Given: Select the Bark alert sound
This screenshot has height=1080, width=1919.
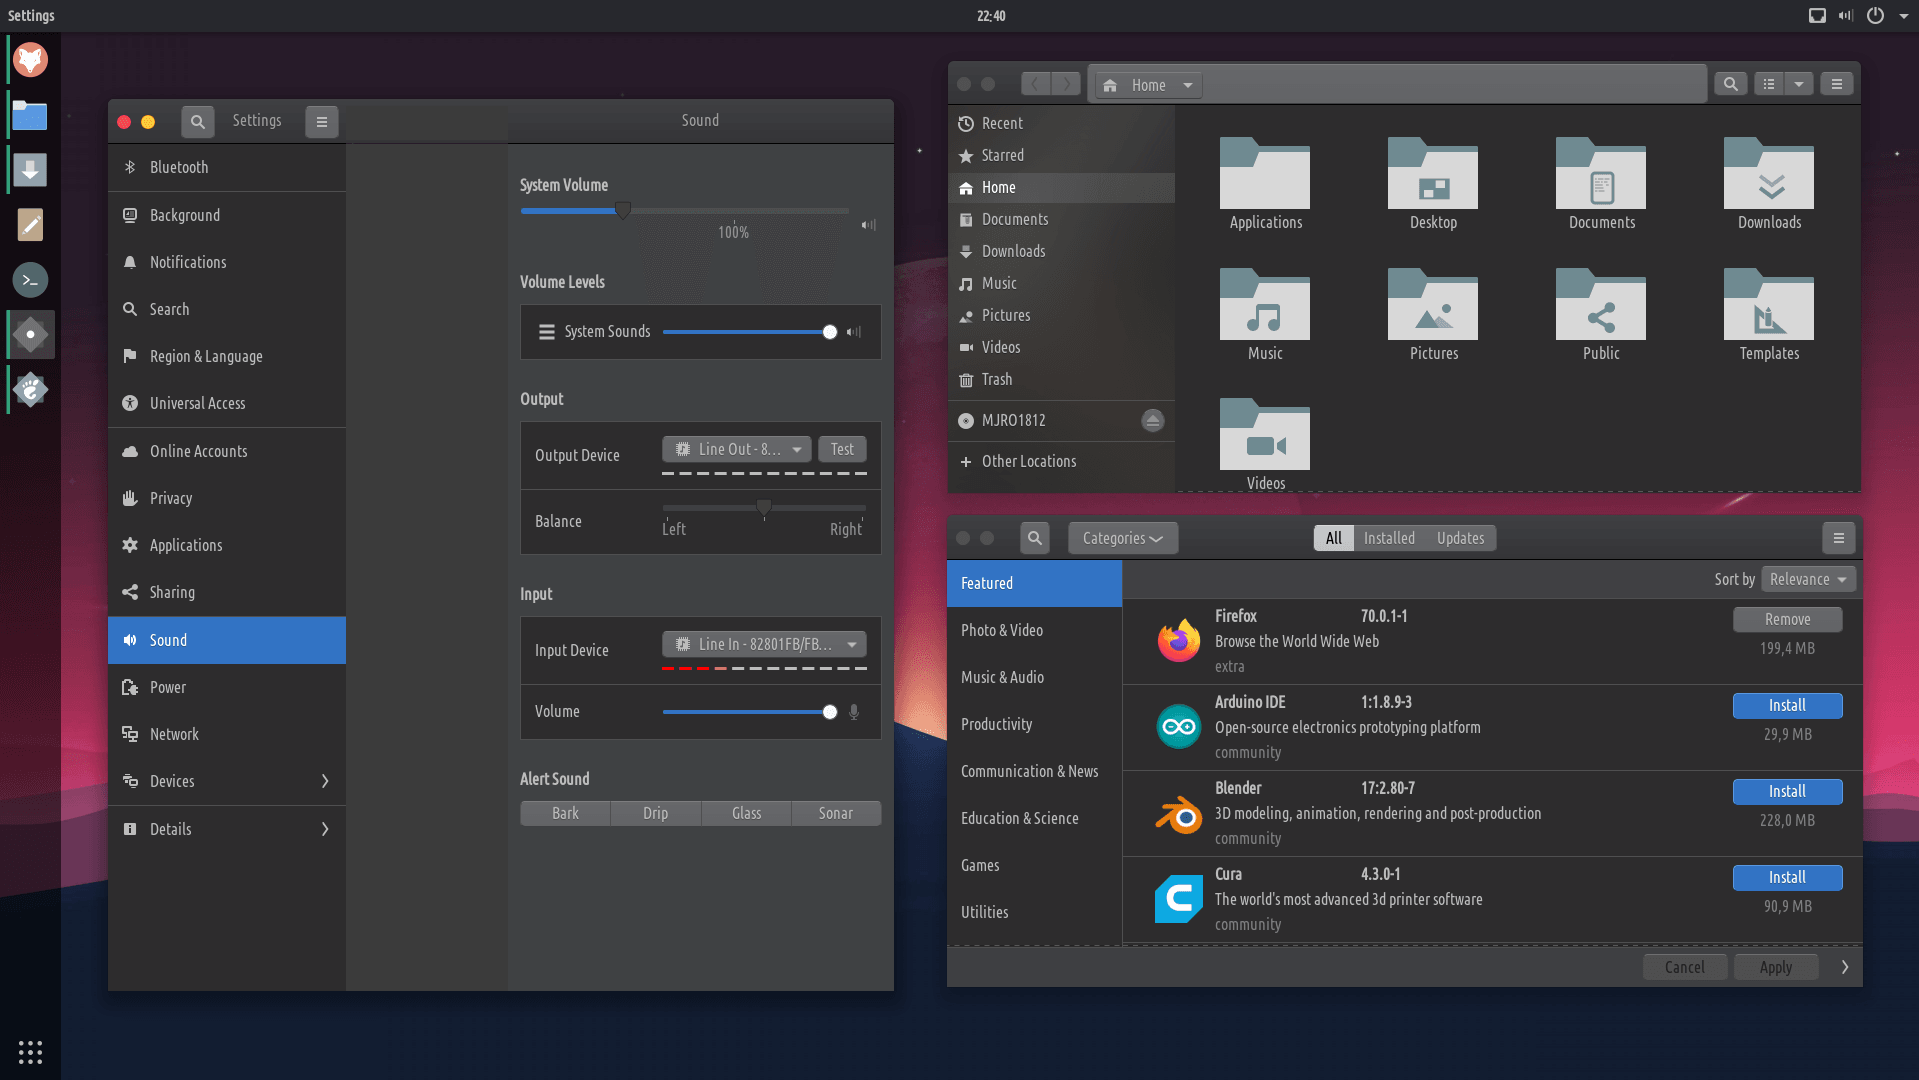Looking at the screenshot, I should 565,813.
